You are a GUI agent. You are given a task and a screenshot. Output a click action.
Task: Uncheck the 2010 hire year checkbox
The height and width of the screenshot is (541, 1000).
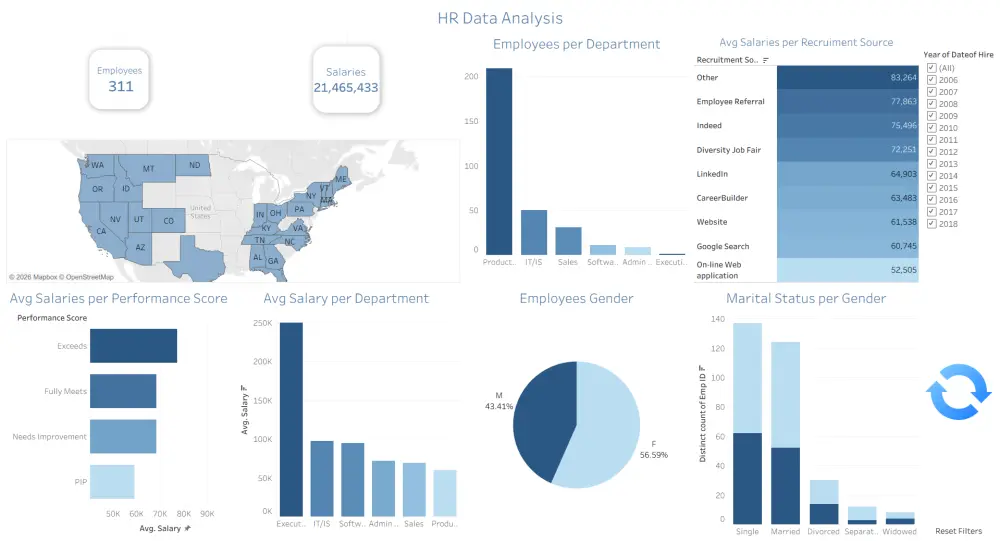pos(932,128)
